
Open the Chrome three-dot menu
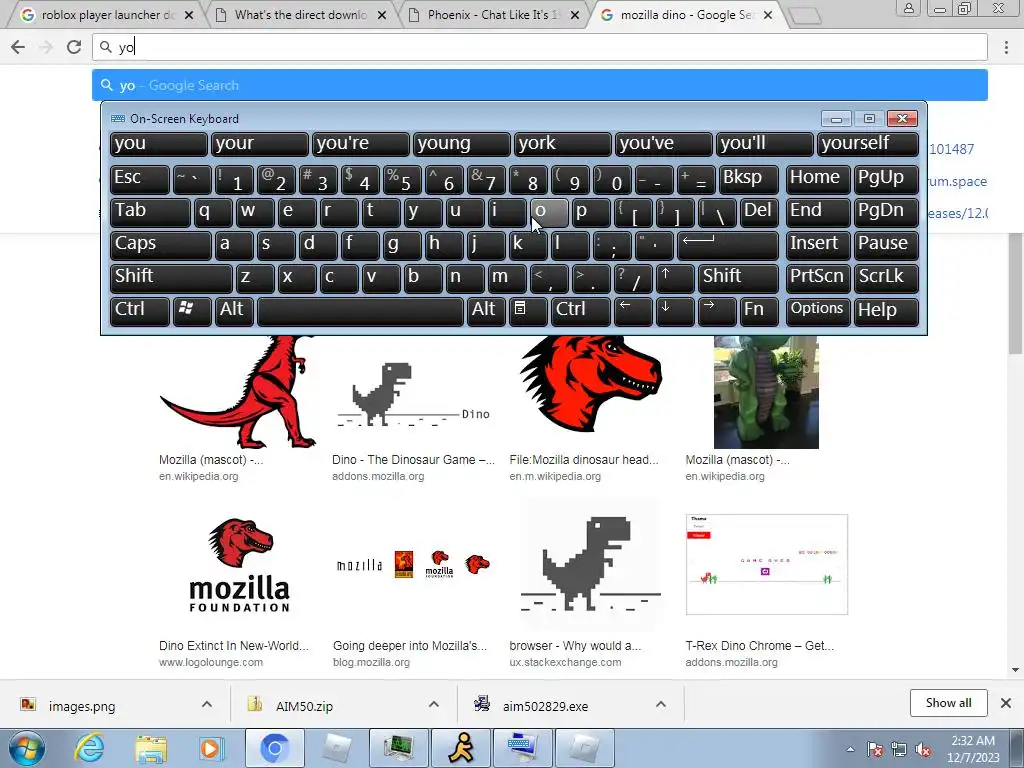pos(1006,47)
